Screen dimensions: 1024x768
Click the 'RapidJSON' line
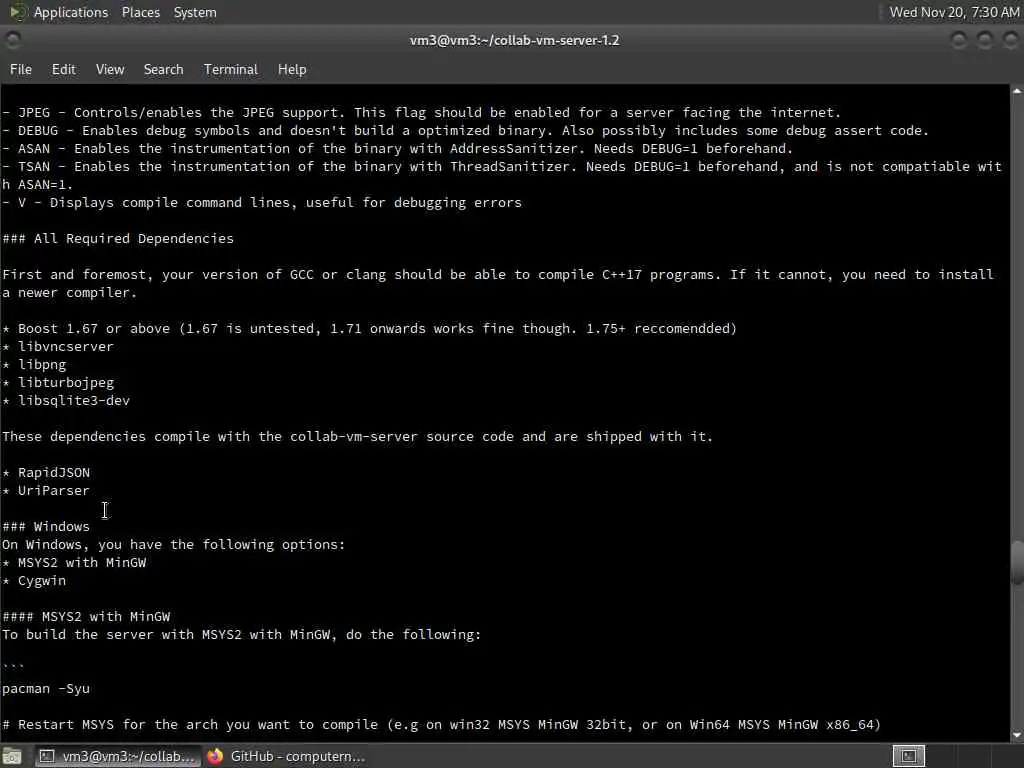tap(46, 473)
